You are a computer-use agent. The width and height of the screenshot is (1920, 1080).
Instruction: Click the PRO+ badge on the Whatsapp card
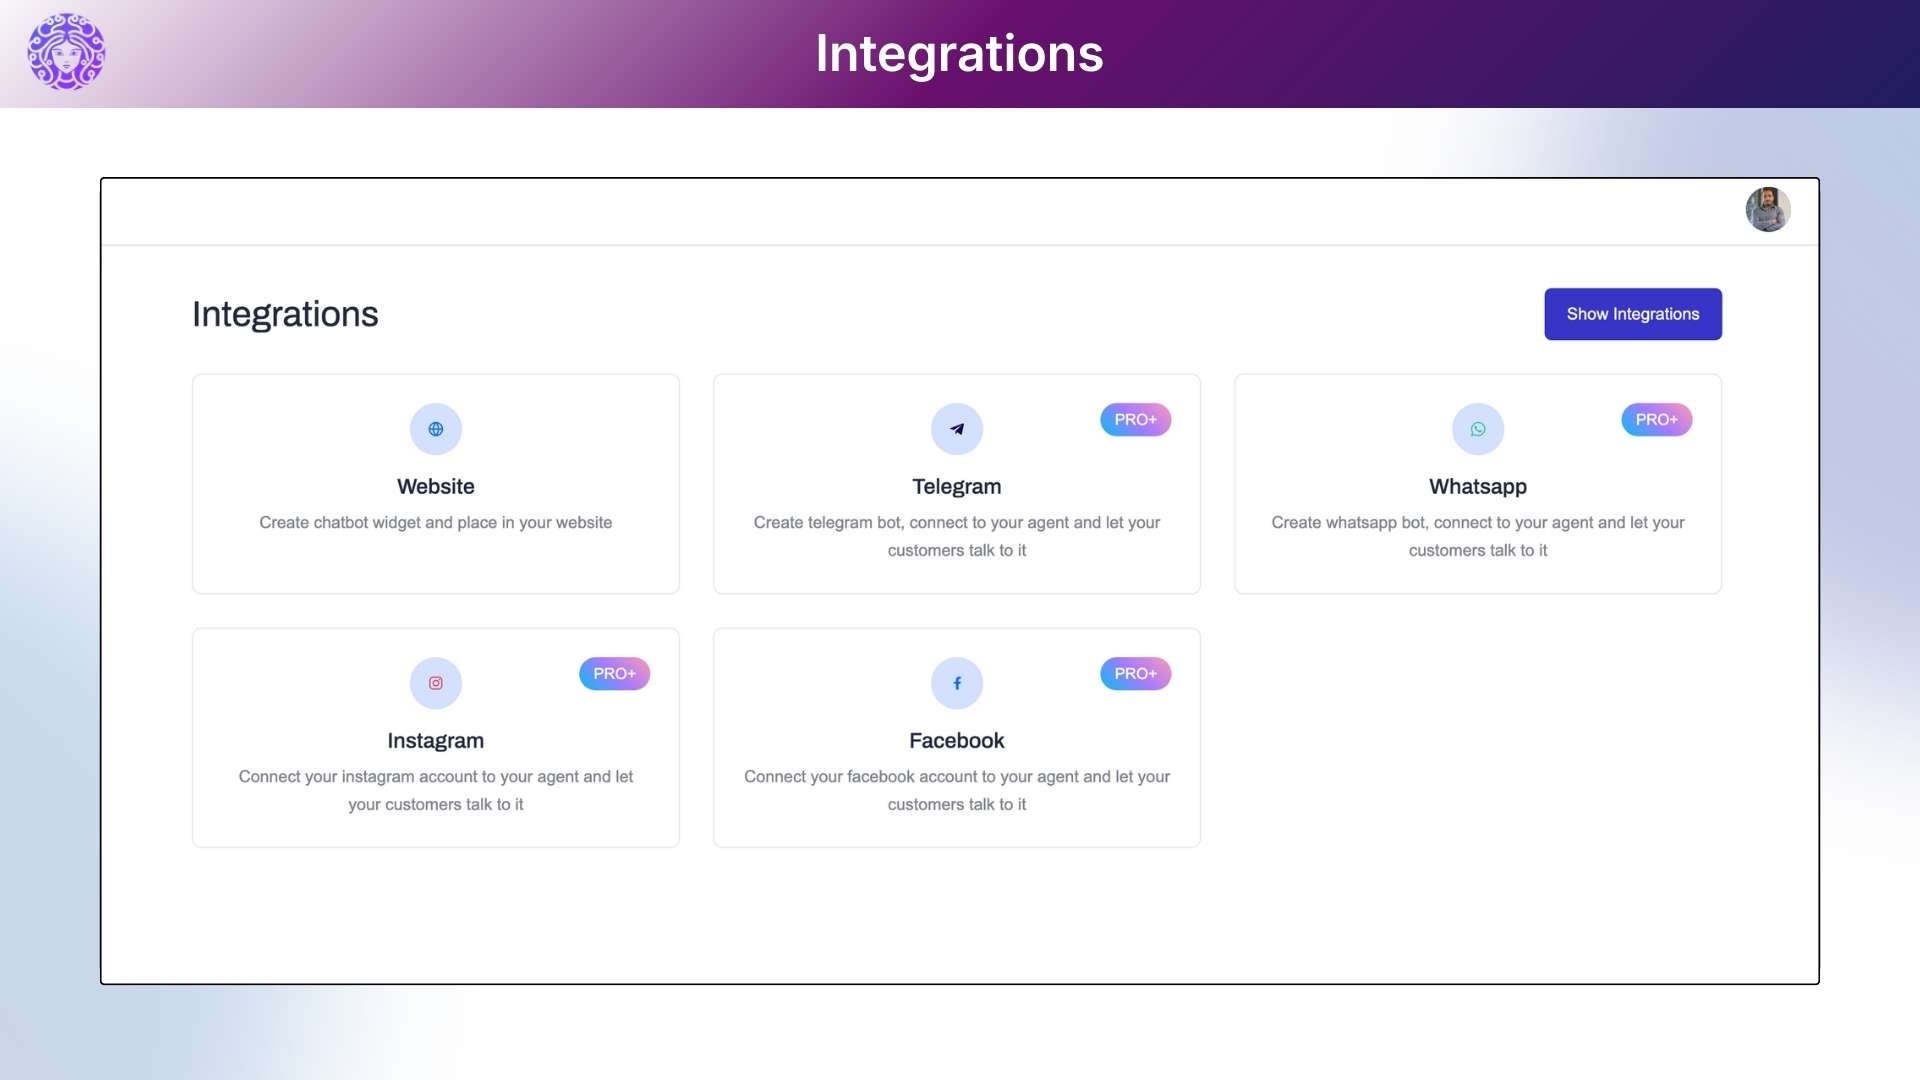(x=1656, y=419)
